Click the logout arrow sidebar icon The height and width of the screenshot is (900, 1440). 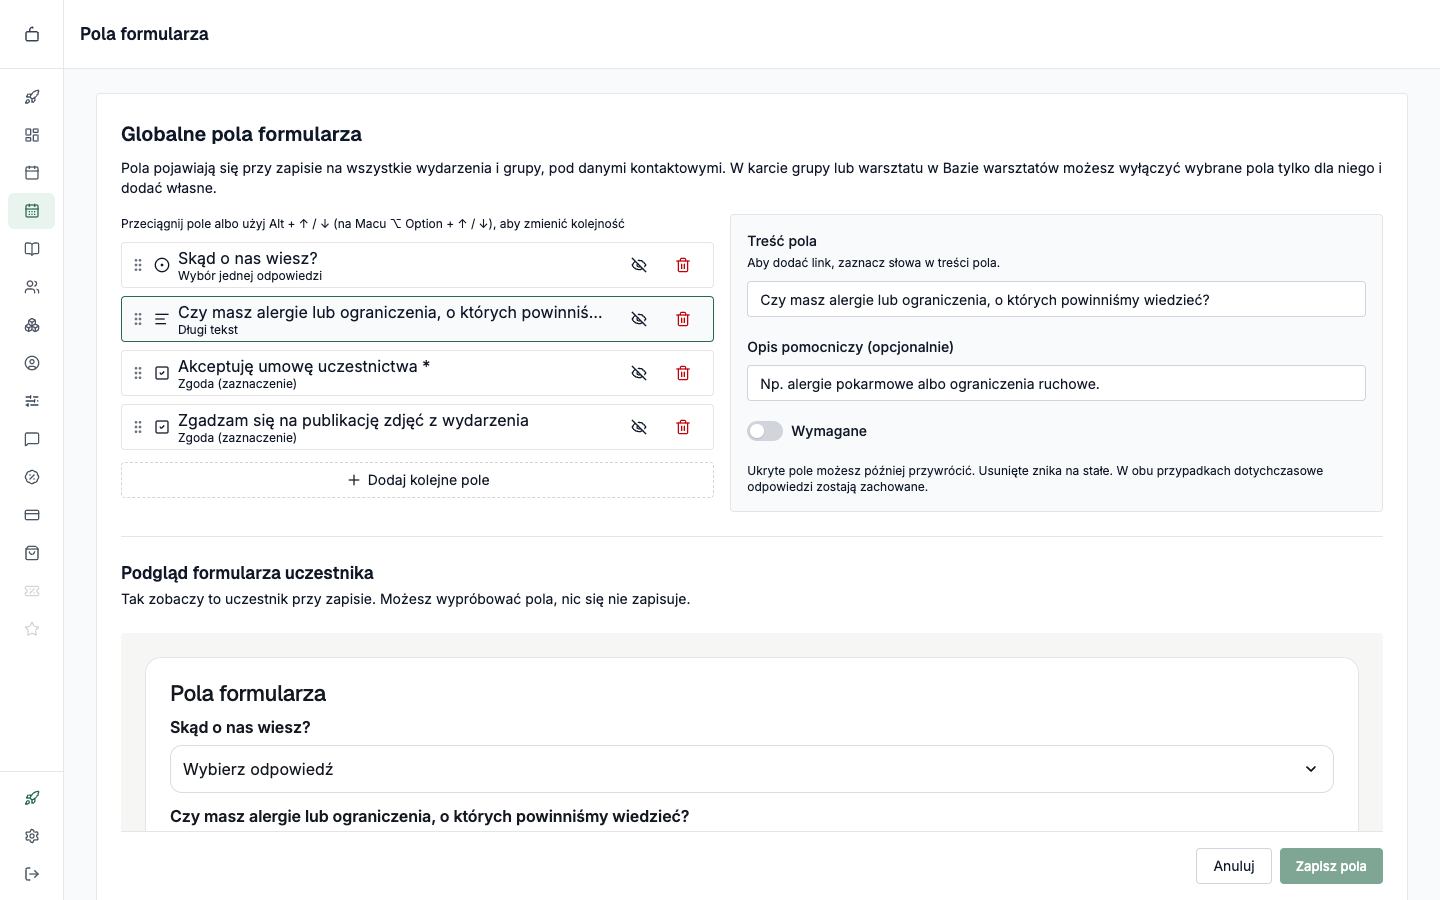click(32, 874)
